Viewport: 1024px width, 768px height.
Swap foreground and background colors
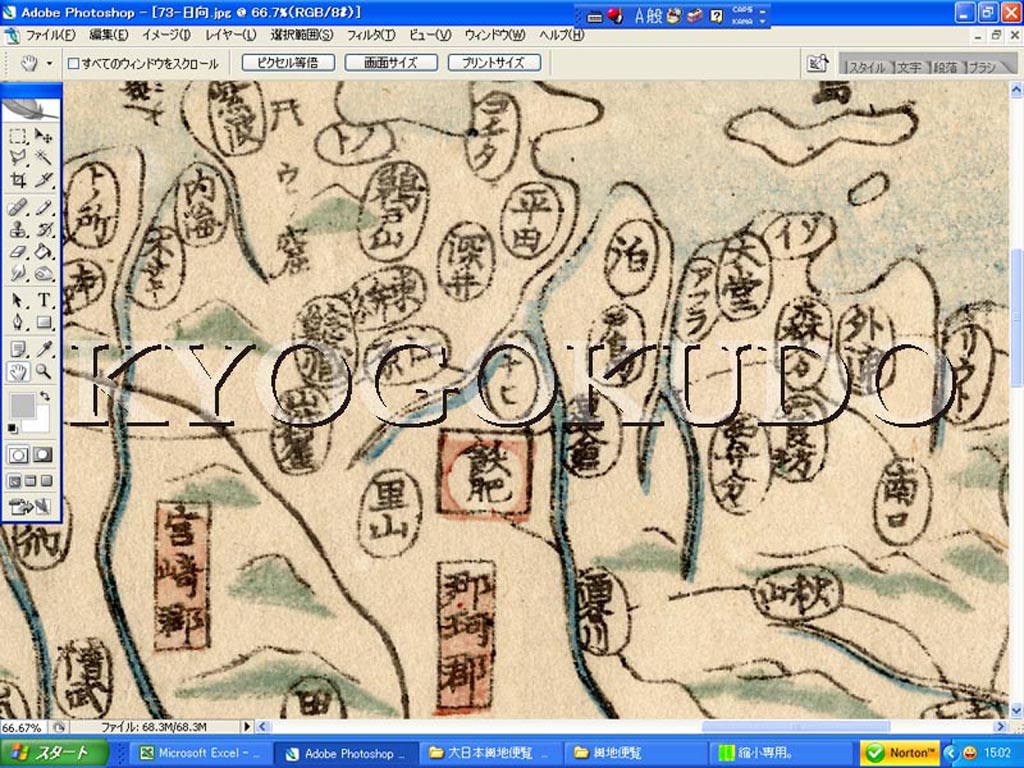pyautogui.click(x=45, y=396)
